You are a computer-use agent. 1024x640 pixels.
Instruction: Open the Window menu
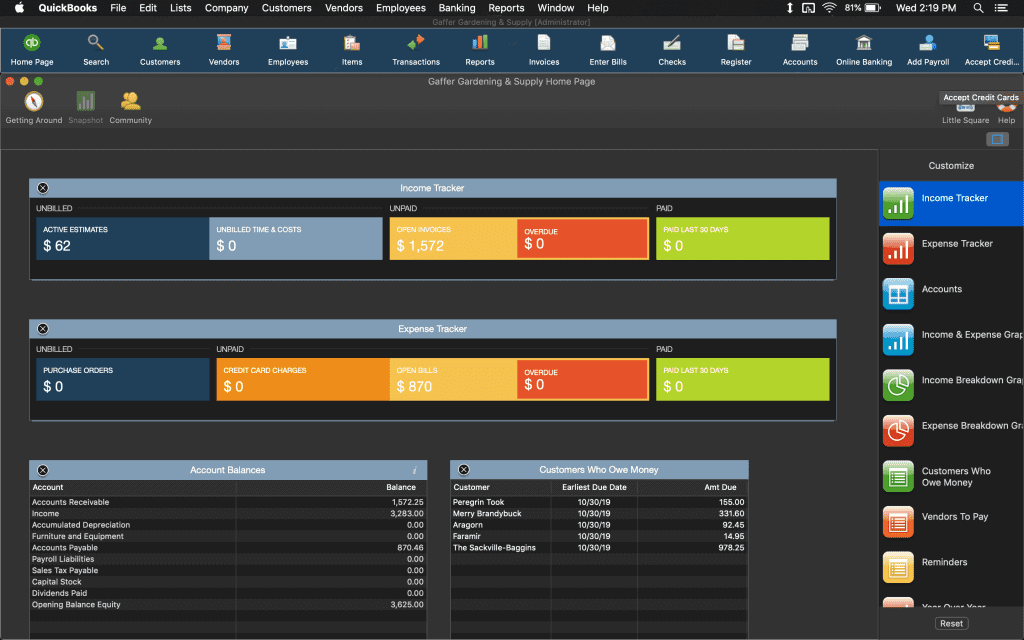point(556,8)
